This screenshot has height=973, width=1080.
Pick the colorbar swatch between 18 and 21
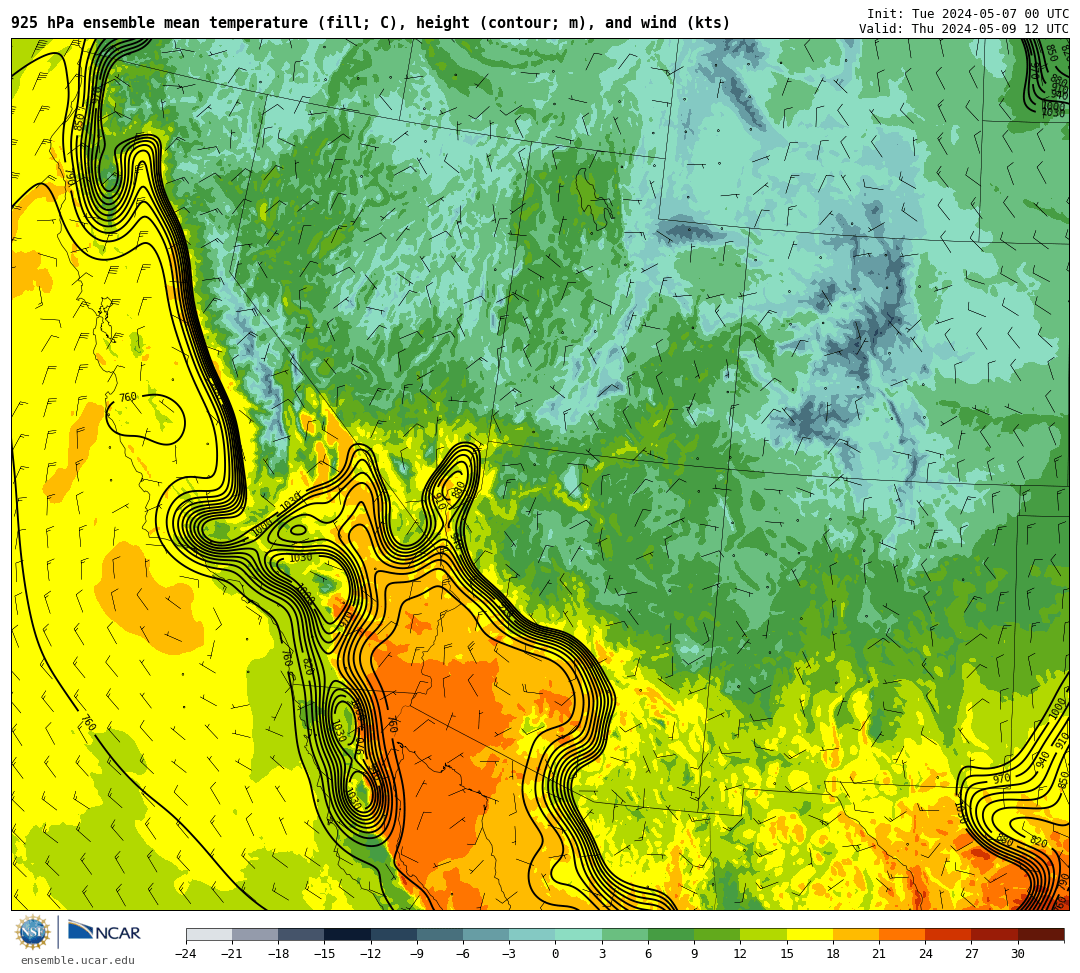(x=855, y=934)
